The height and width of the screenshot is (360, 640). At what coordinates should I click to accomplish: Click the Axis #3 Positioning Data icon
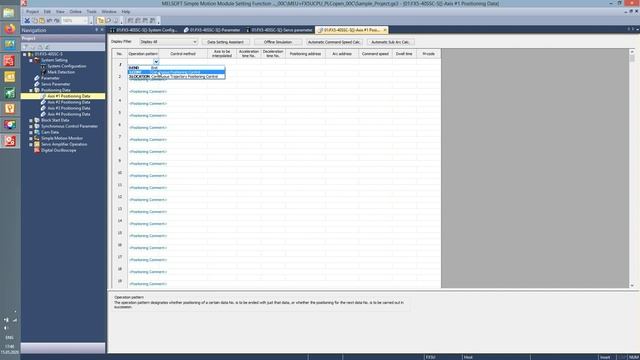pos(43,108)
